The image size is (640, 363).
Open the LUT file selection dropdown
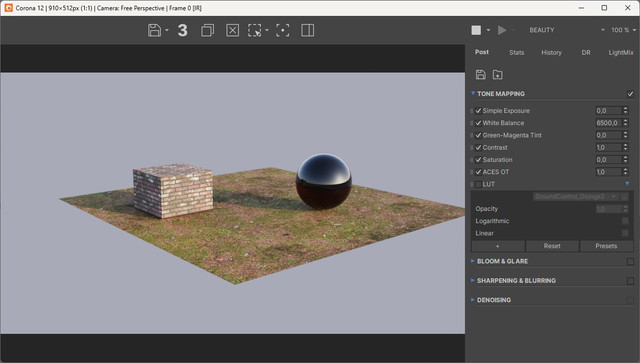(x=576, y=196)
